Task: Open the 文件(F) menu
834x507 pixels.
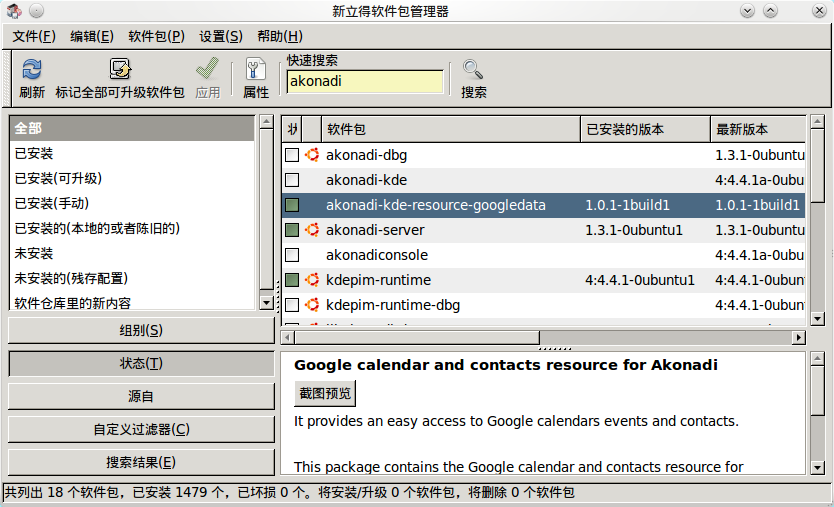Action: pos(34,36)
